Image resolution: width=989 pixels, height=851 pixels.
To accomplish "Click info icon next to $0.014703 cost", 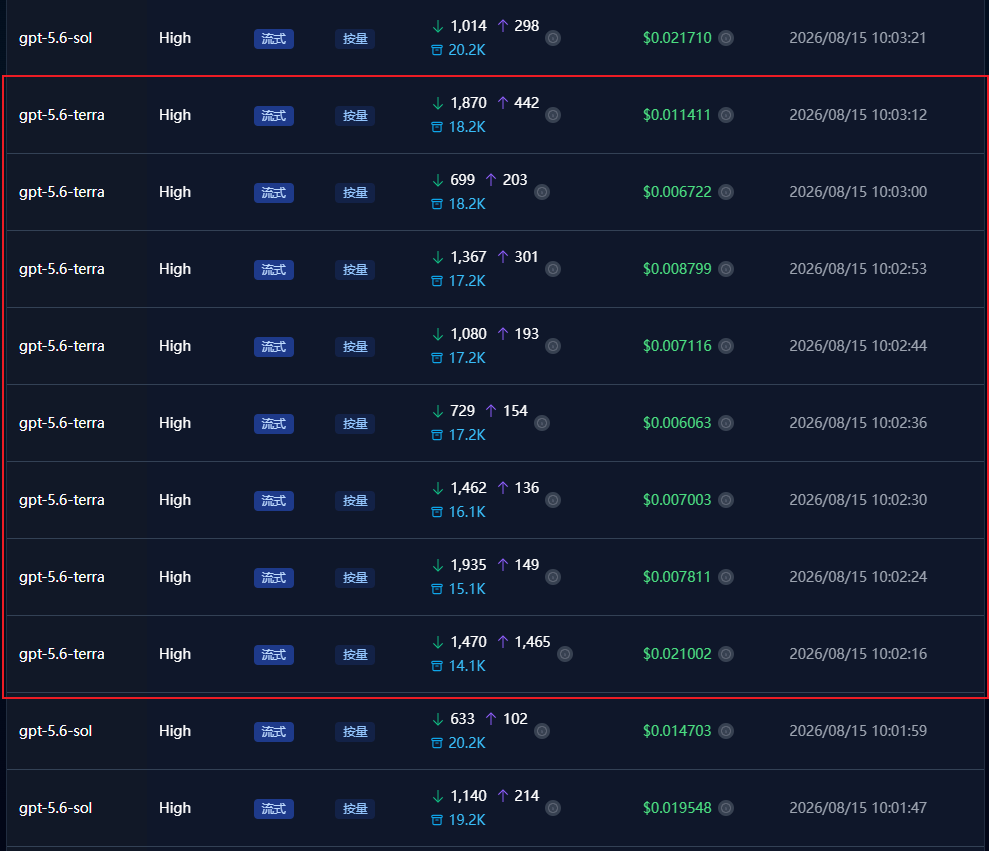I will pos(726,731).
